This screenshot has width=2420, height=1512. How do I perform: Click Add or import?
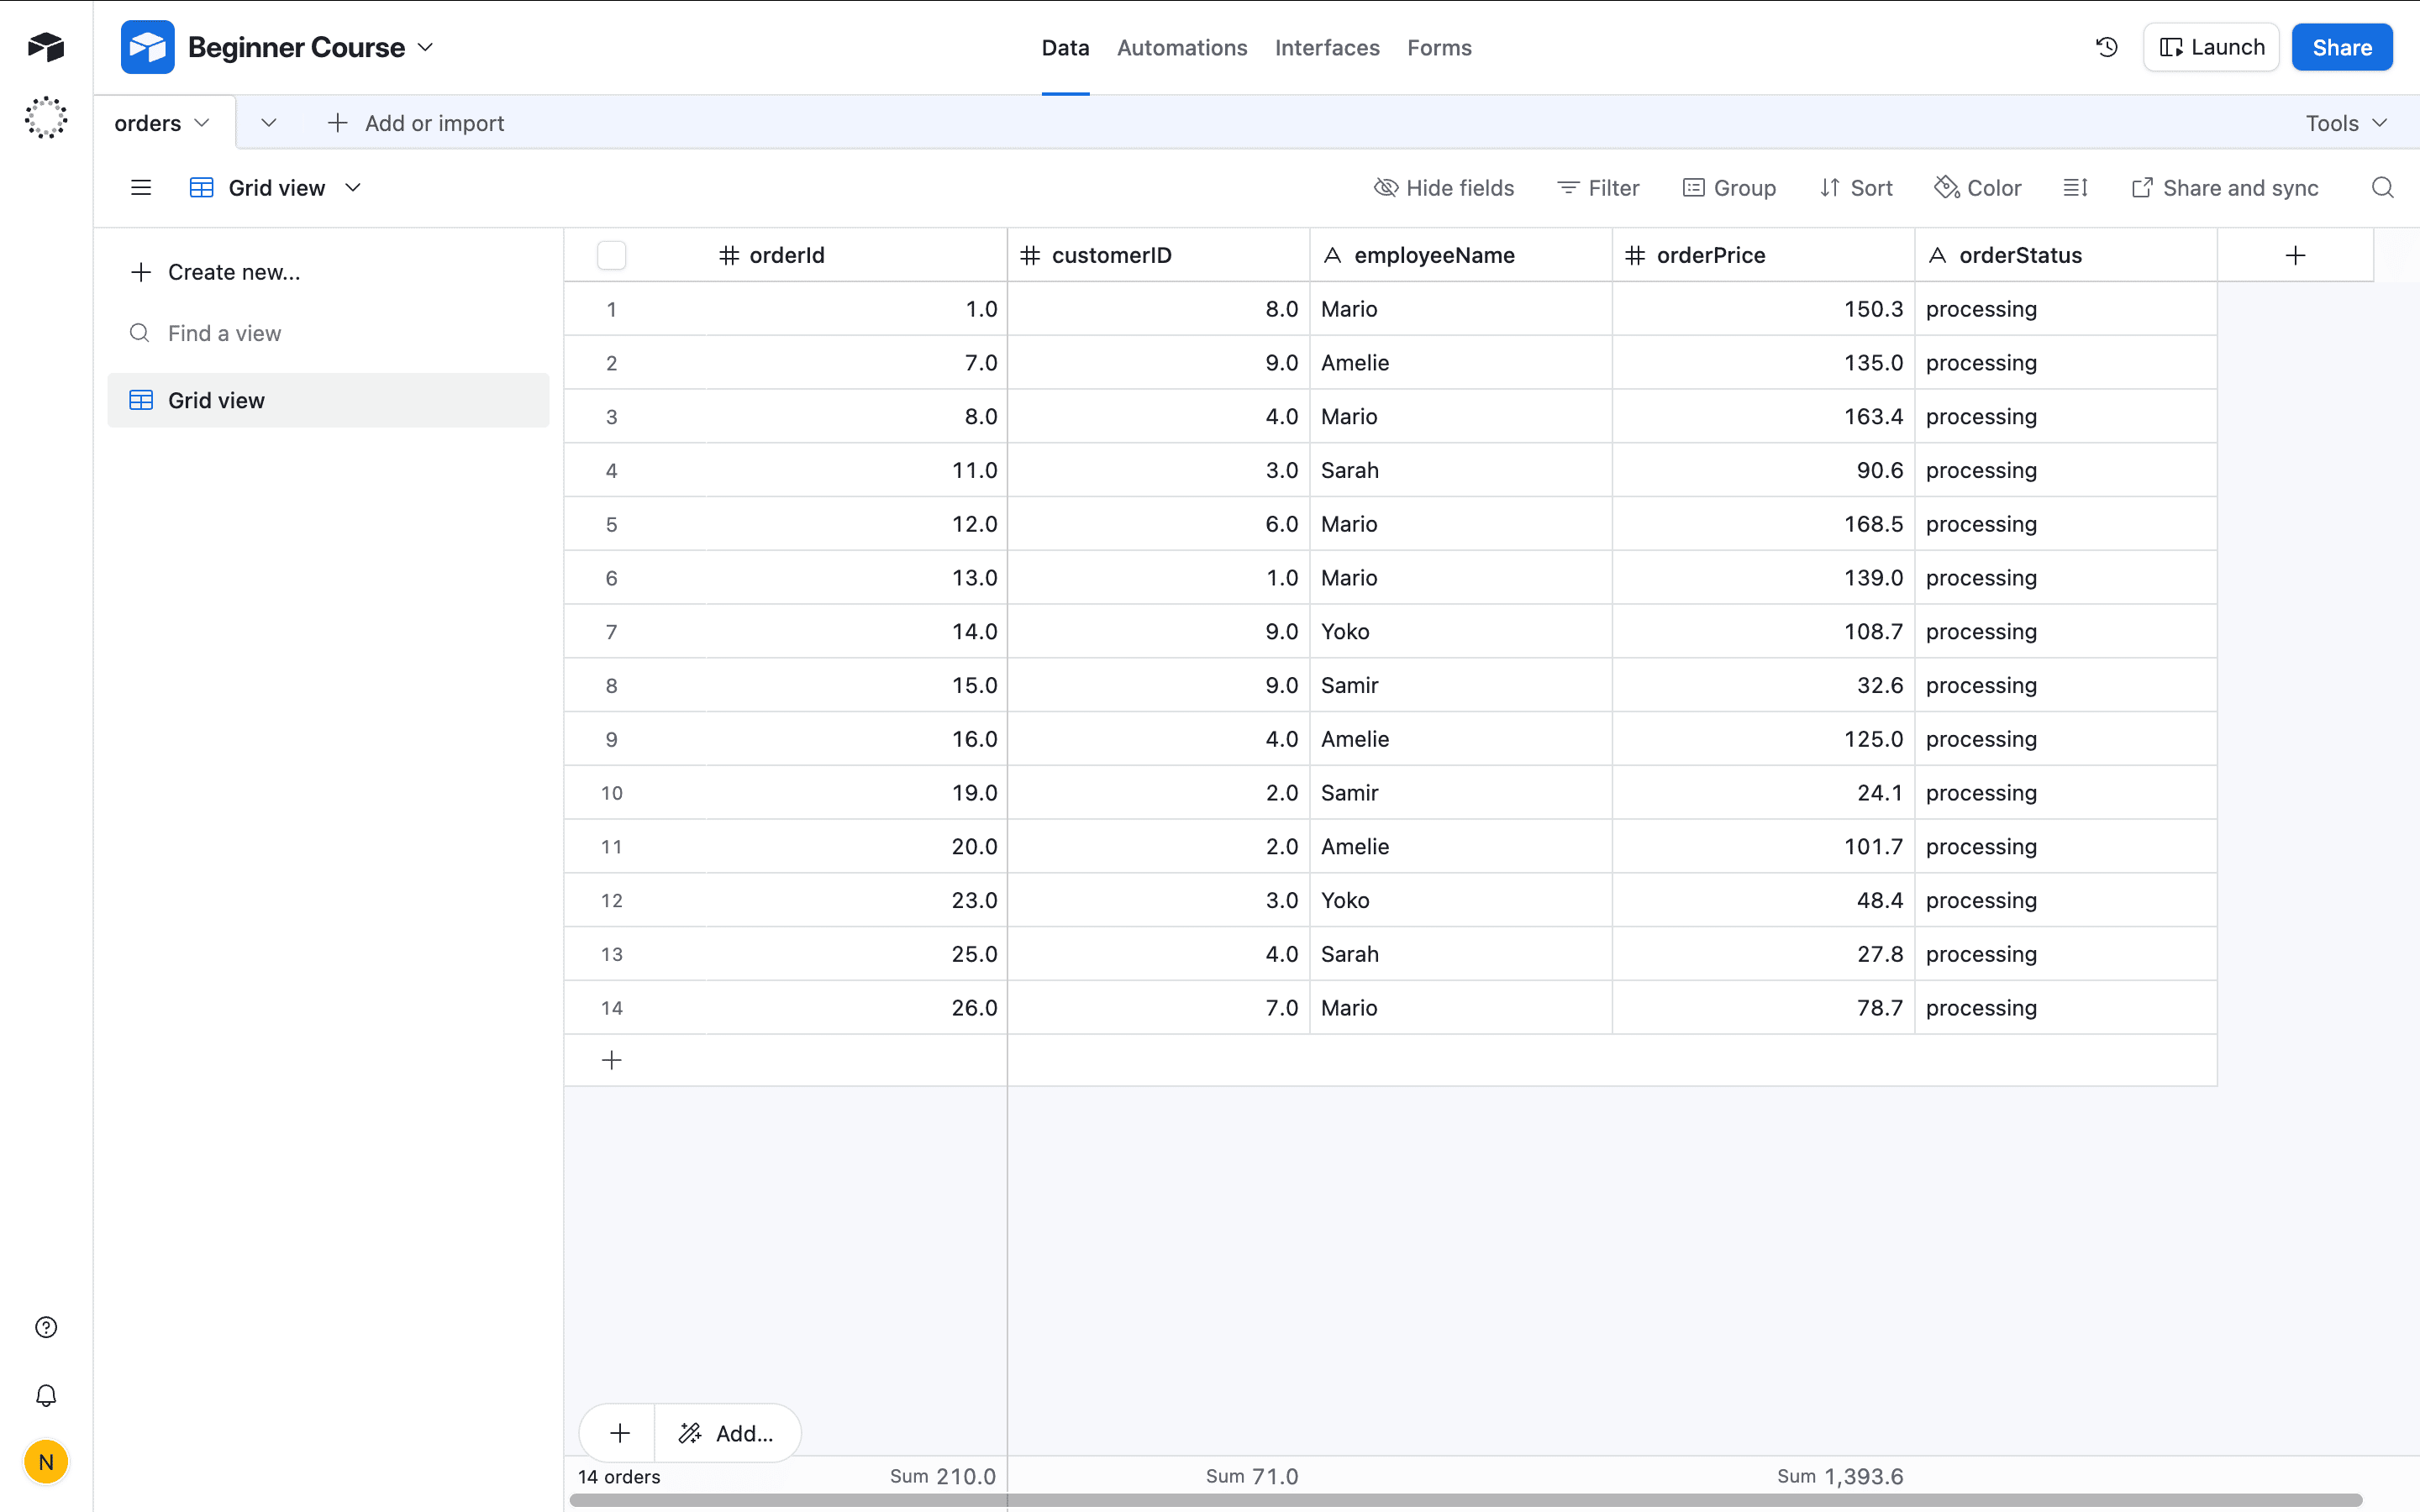tap(416, 123)
